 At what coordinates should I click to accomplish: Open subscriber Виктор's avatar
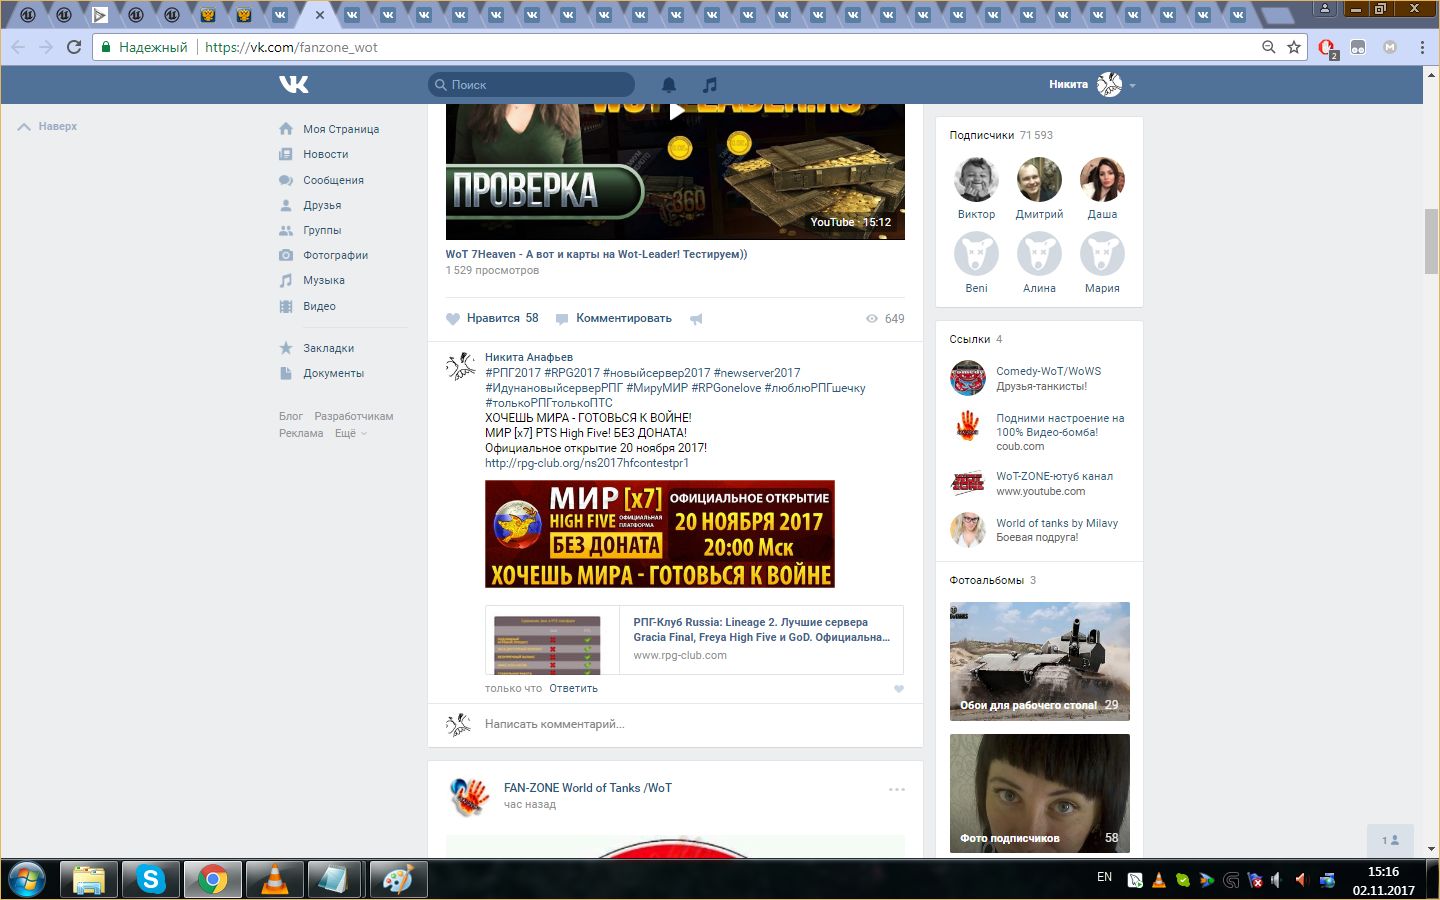coord(976,180)
